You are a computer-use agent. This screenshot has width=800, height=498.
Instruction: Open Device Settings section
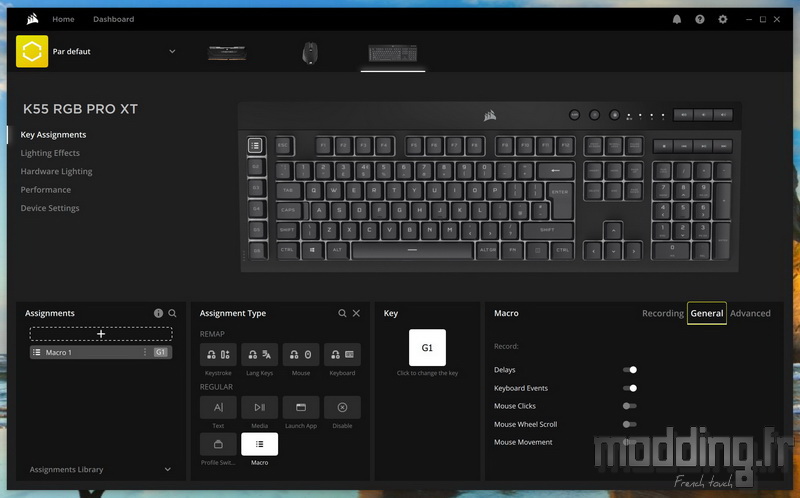point(49,208)
